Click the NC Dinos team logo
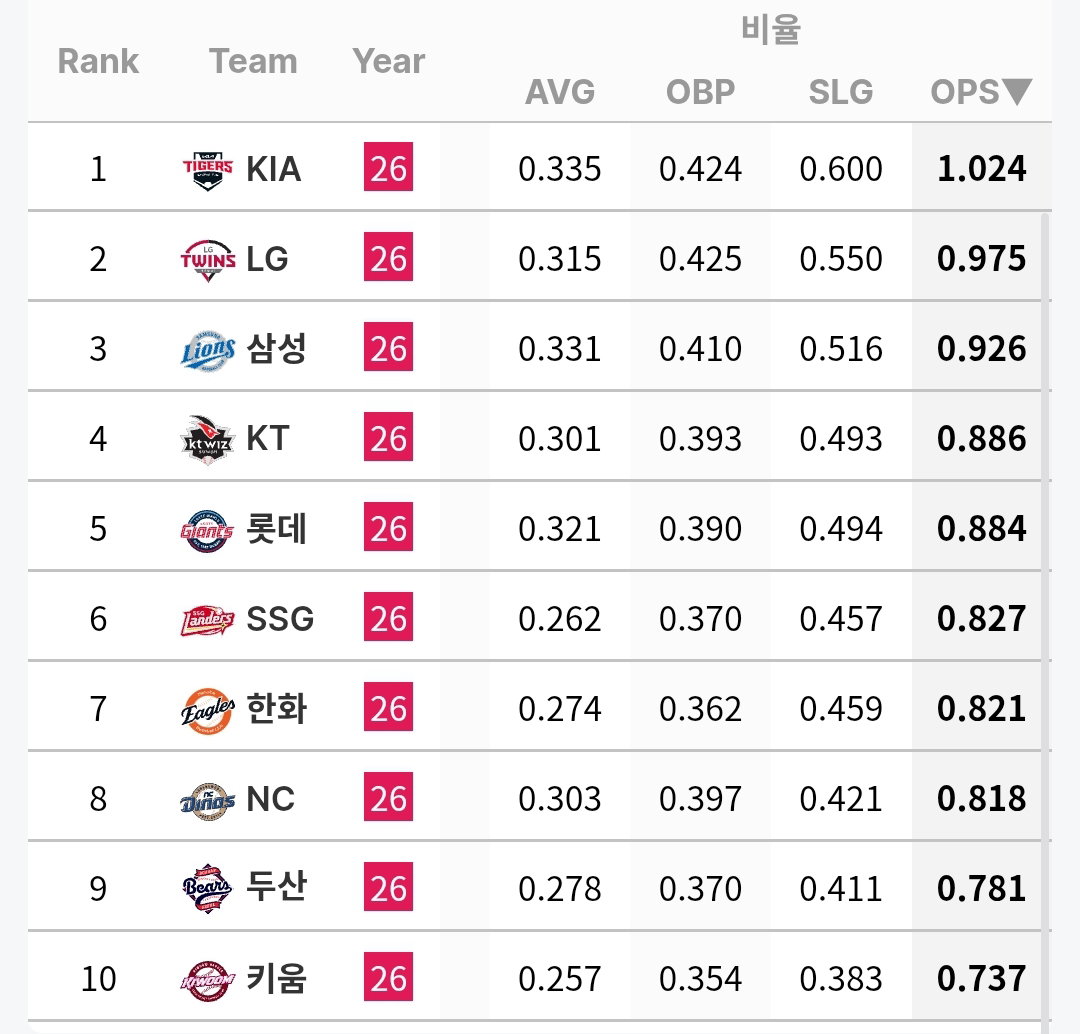This screenshot has width=1080, height=1034. (x=207, y=800)
